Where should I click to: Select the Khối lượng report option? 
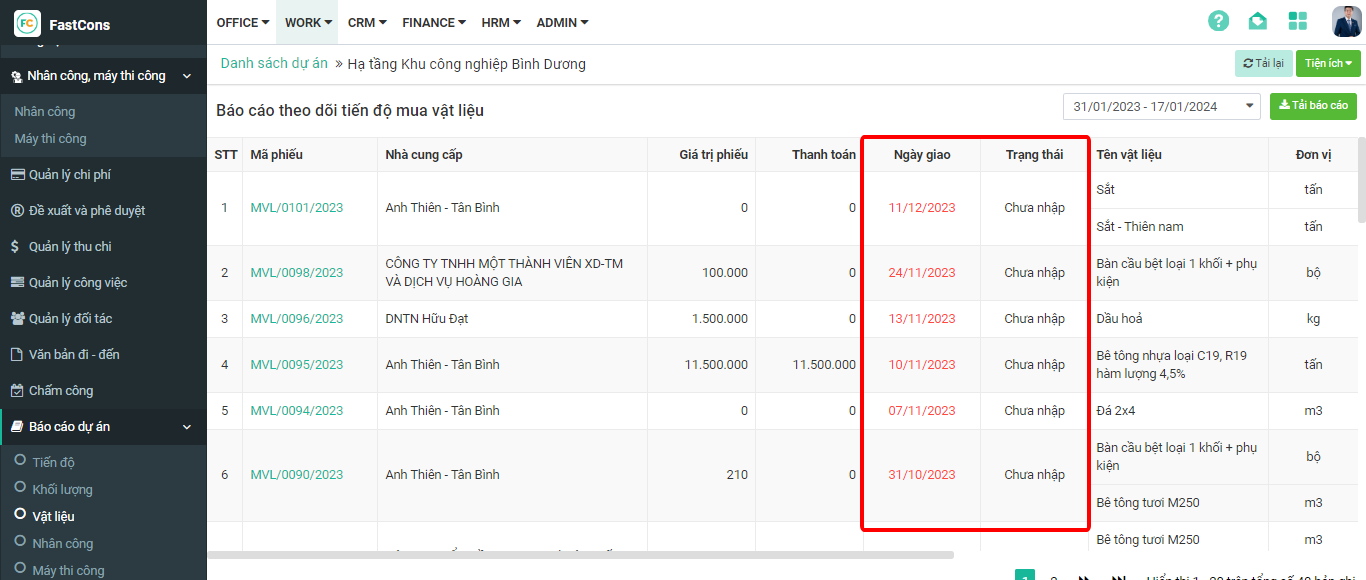pos(62,489)
